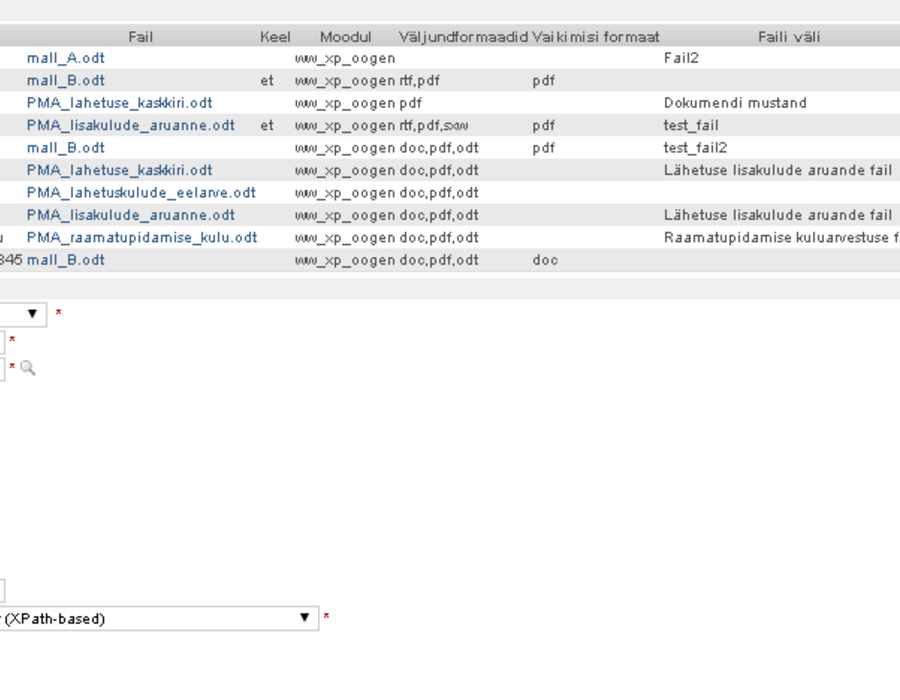Click the test_fail2 cell
The width and height of the screenshot is (900, 700).
coord(695,147)
